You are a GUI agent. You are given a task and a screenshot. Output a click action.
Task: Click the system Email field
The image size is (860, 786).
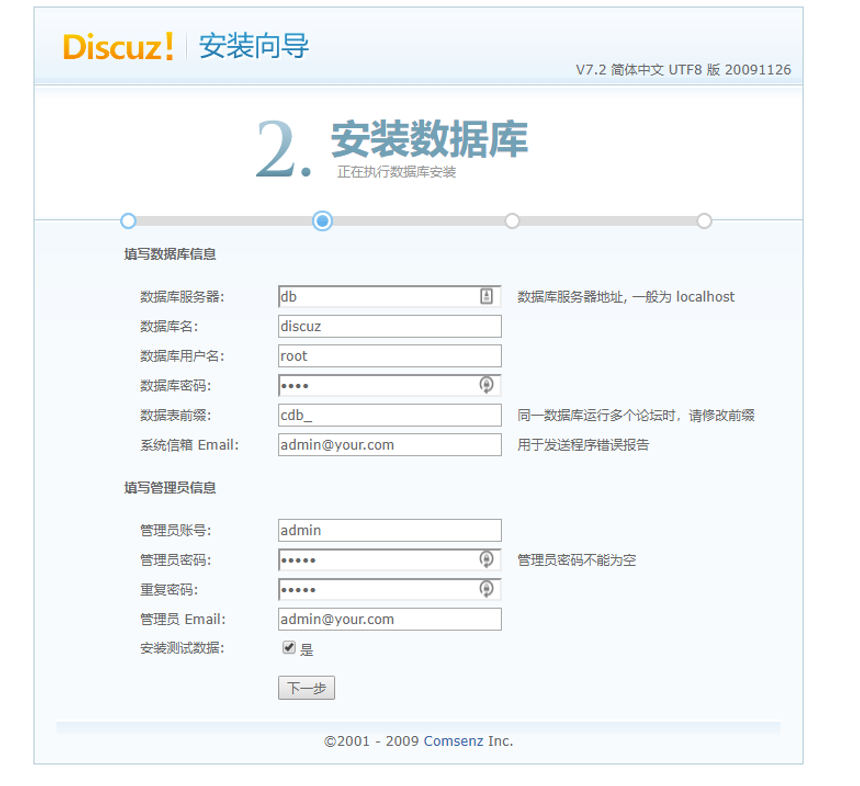(x=389, y=445)
